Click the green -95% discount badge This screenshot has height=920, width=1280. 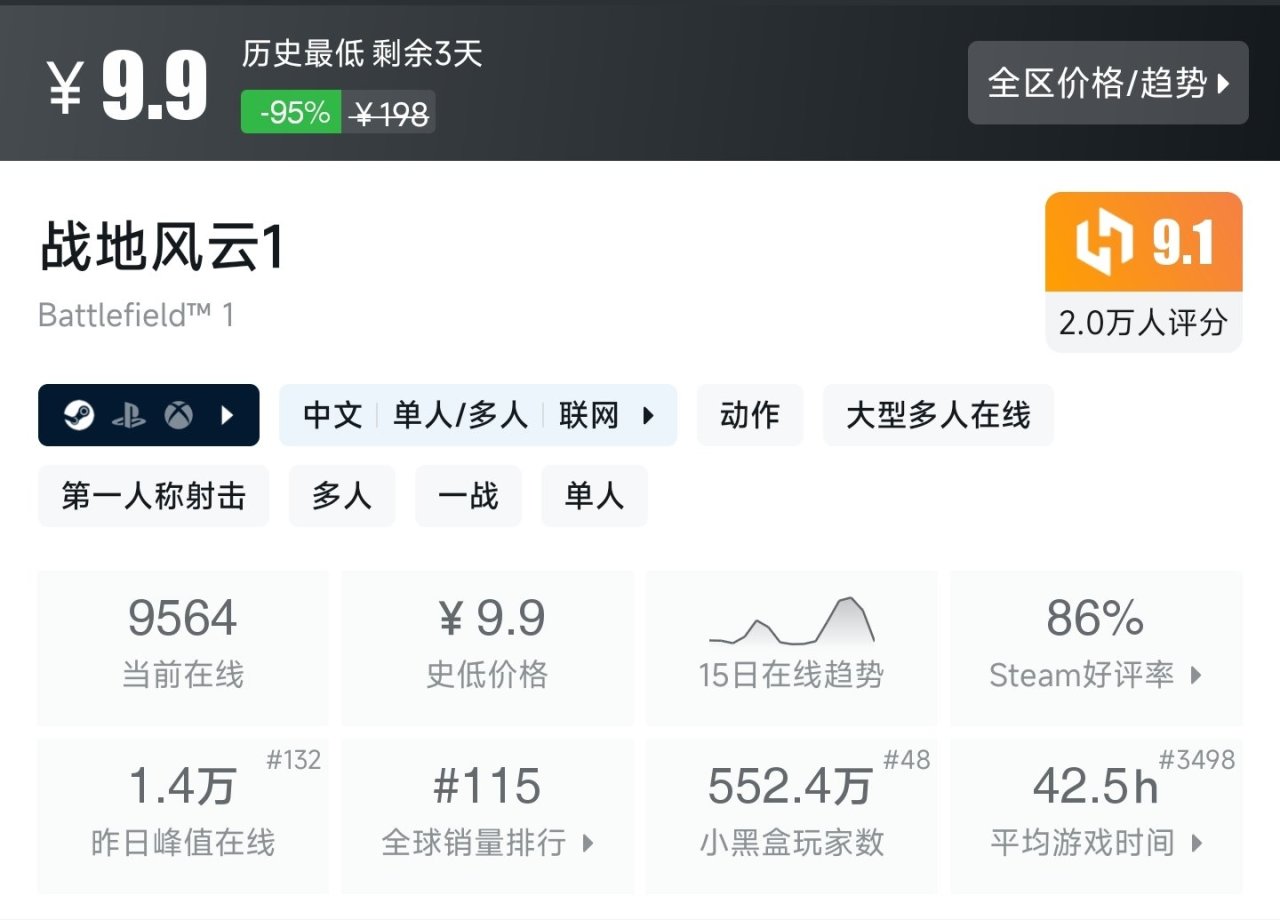pyautogui.click(x=291, y=112)
